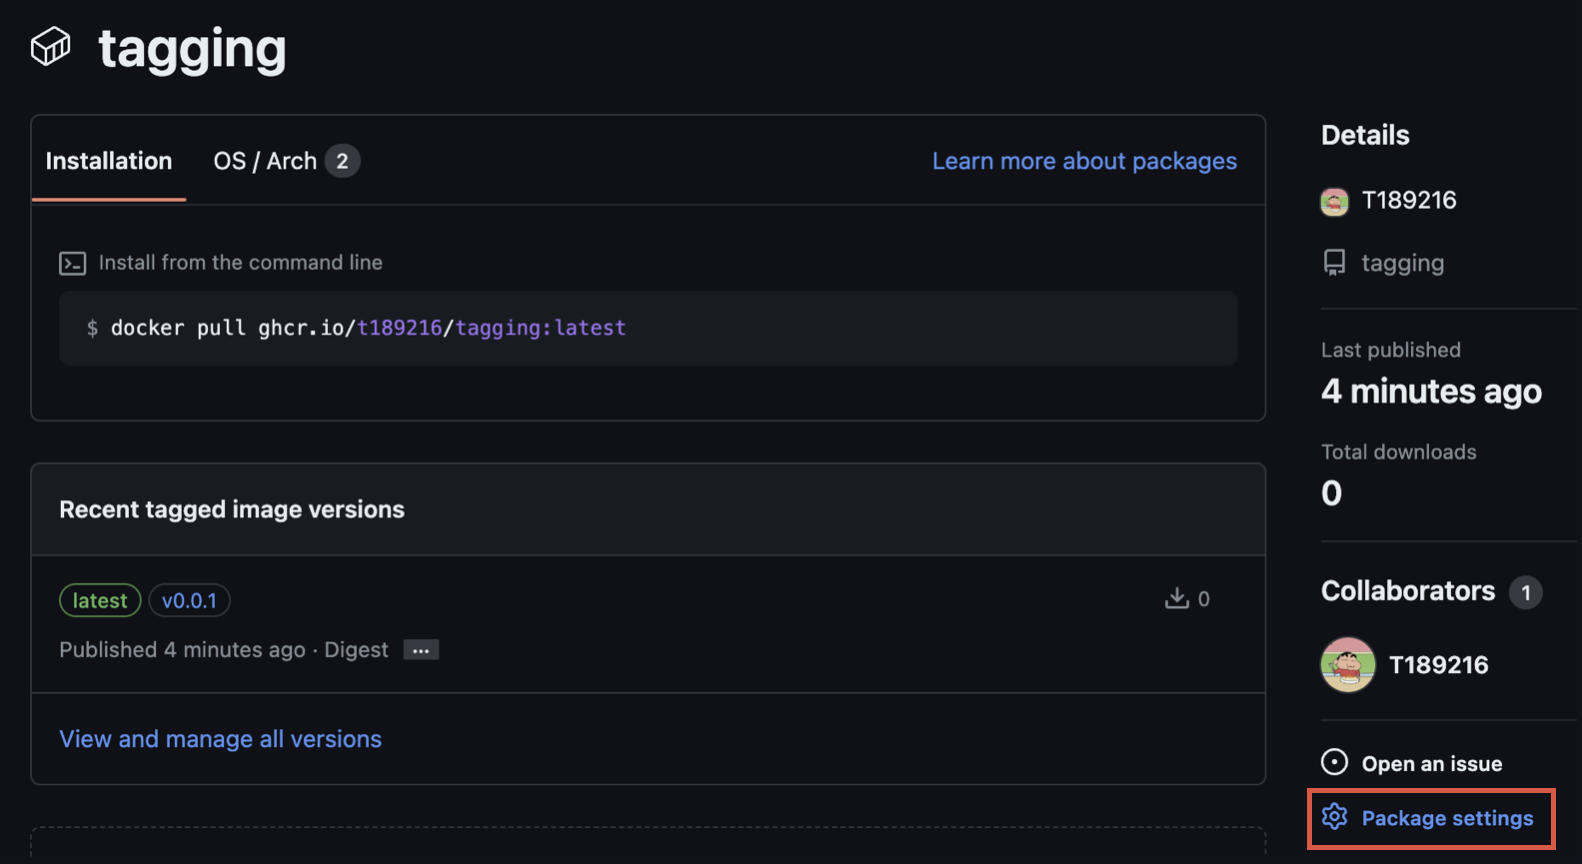Click the latest tag badge
The width and height of the screenshot is (1582, 864).
100,600
